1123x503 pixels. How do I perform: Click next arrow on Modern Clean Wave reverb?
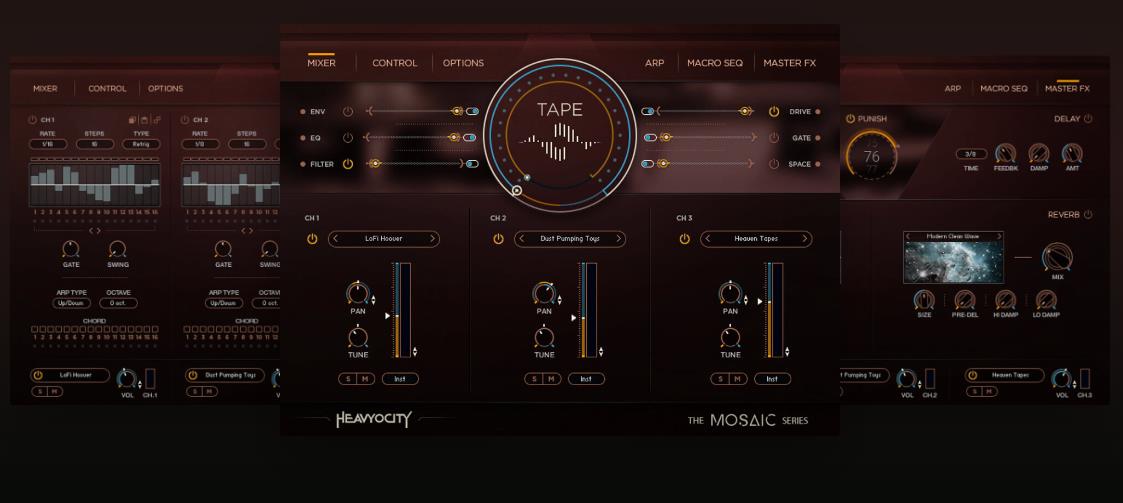tap(999, 236)
